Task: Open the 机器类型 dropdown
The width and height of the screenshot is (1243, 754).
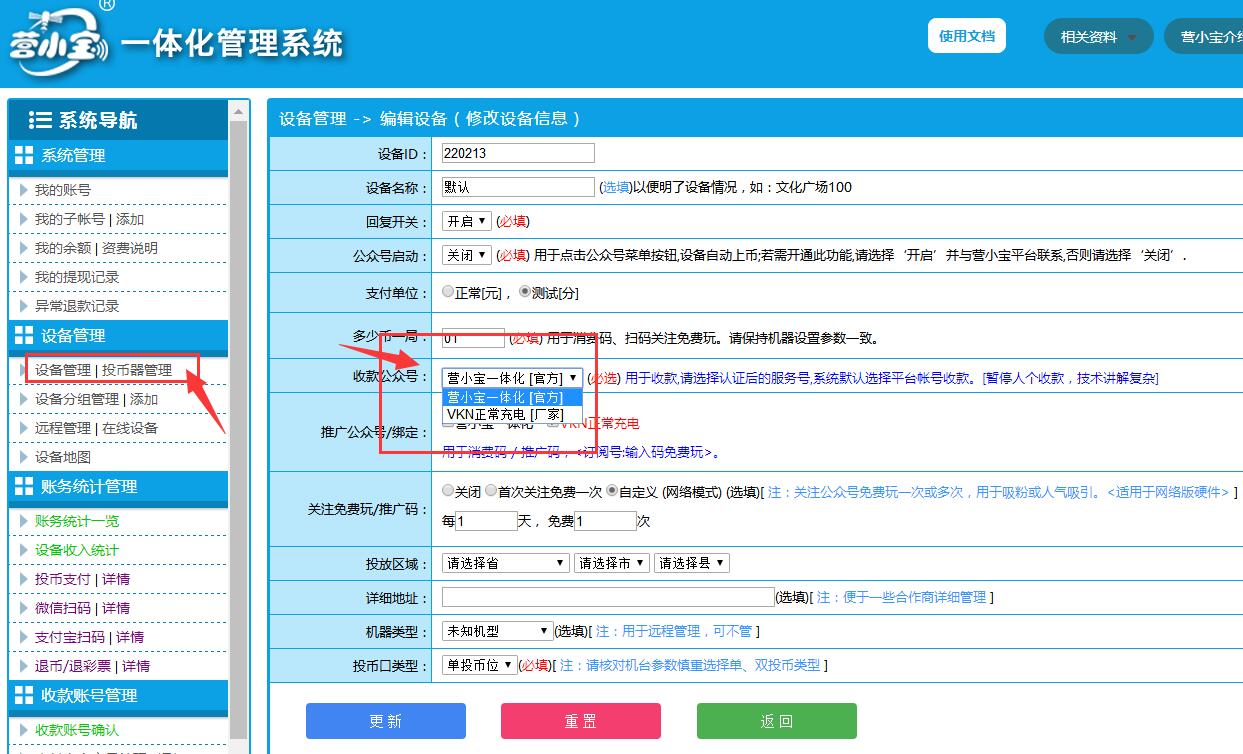Action: (x=498, y=631)
